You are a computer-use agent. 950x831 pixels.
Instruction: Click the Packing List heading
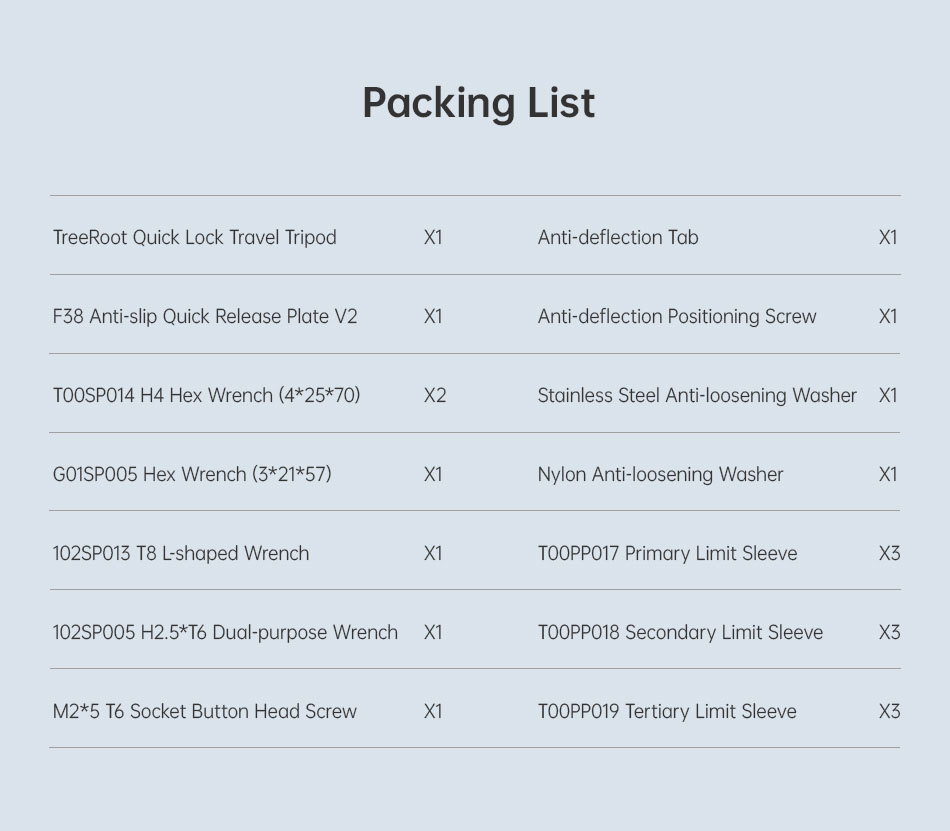[478, 103]
